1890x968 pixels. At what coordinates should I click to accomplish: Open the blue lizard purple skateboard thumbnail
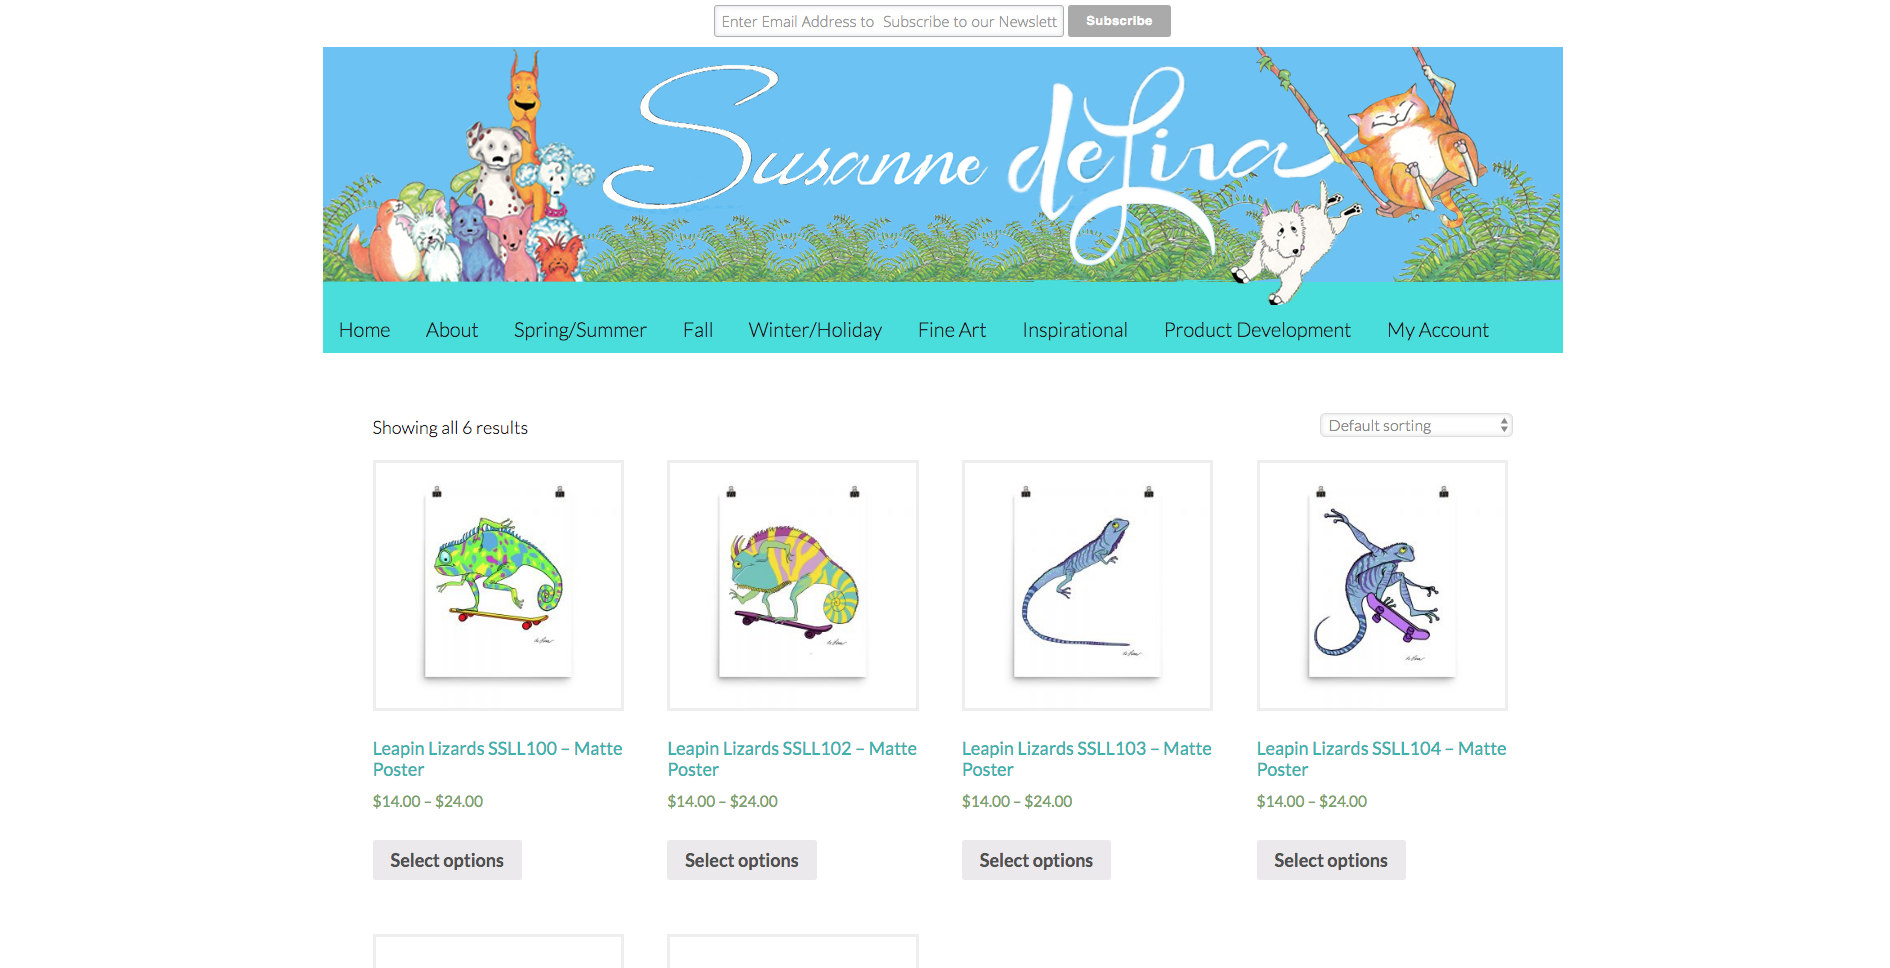[1381, 585]
